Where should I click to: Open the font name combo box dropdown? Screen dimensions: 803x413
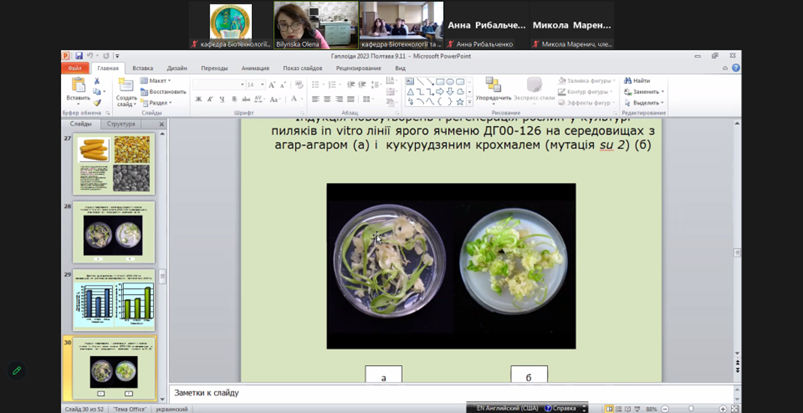[x=242, y=85]
